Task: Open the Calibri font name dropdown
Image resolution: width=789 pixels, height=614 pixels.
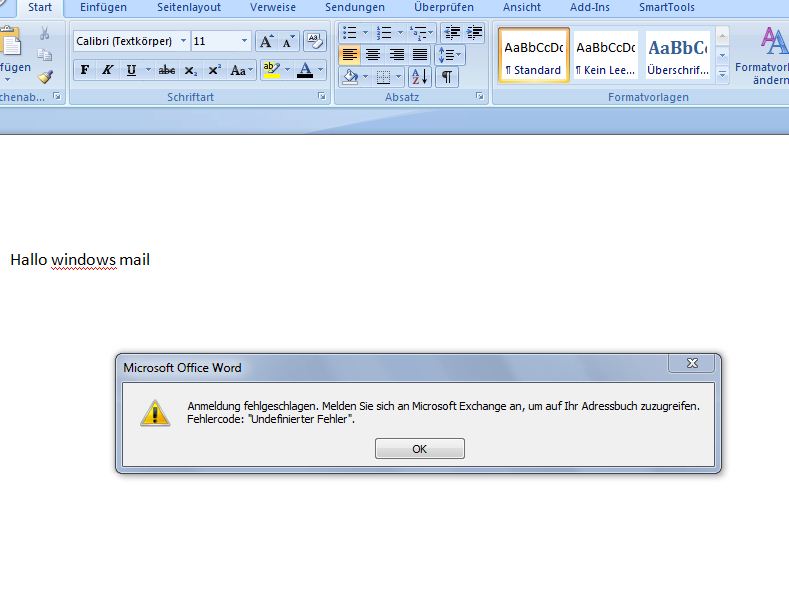Action: (x=183, y=41)
